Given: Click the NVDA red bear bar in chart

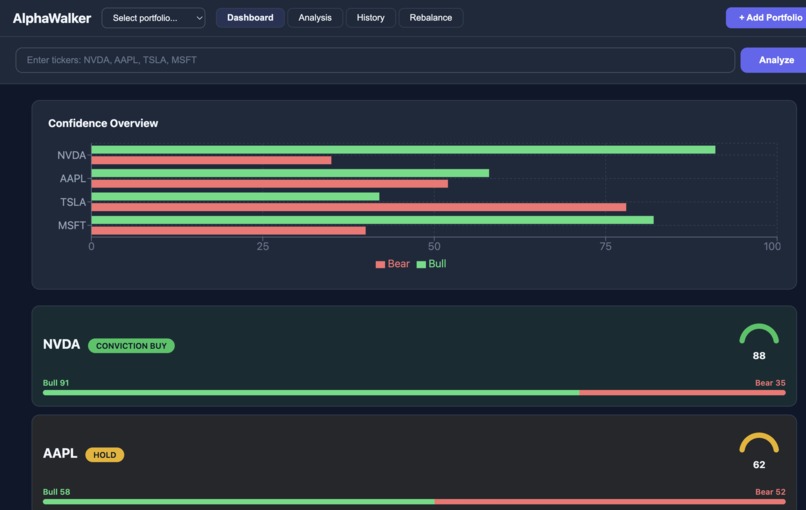Looking at the screenshot, I should tap(211, 160).
